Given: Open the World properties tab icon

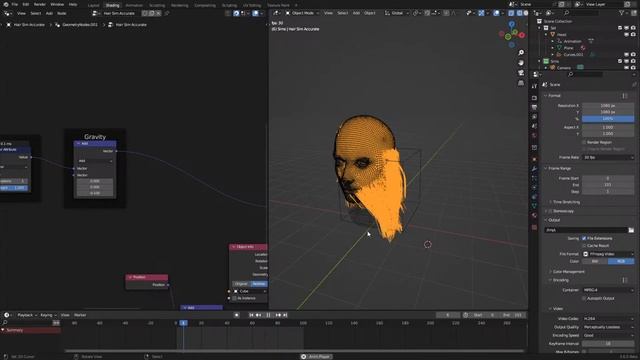Looking at the screenshot, I should point(534,136).
